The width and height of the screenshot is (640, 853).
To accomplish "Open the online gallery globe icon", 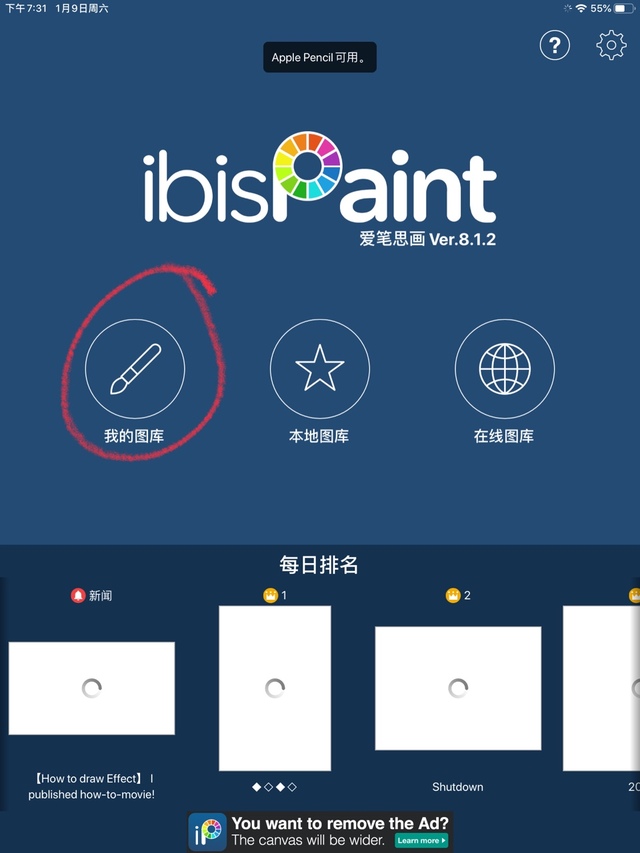I will (x=504, y=369).
